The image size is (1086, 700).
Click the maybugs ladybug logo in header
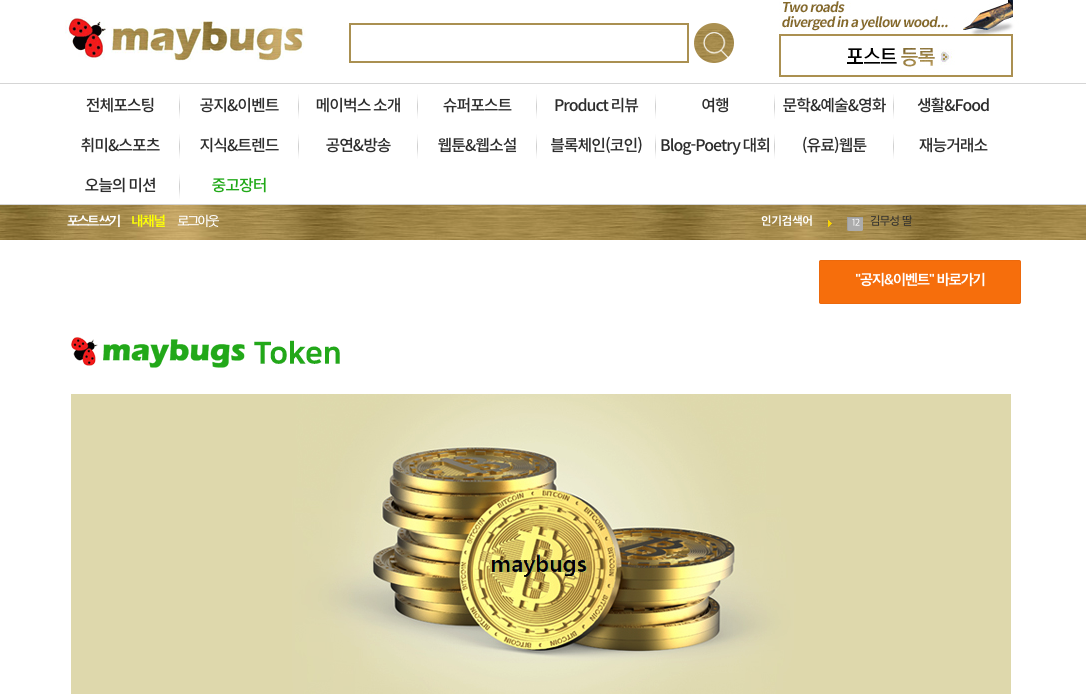point(186,39)
